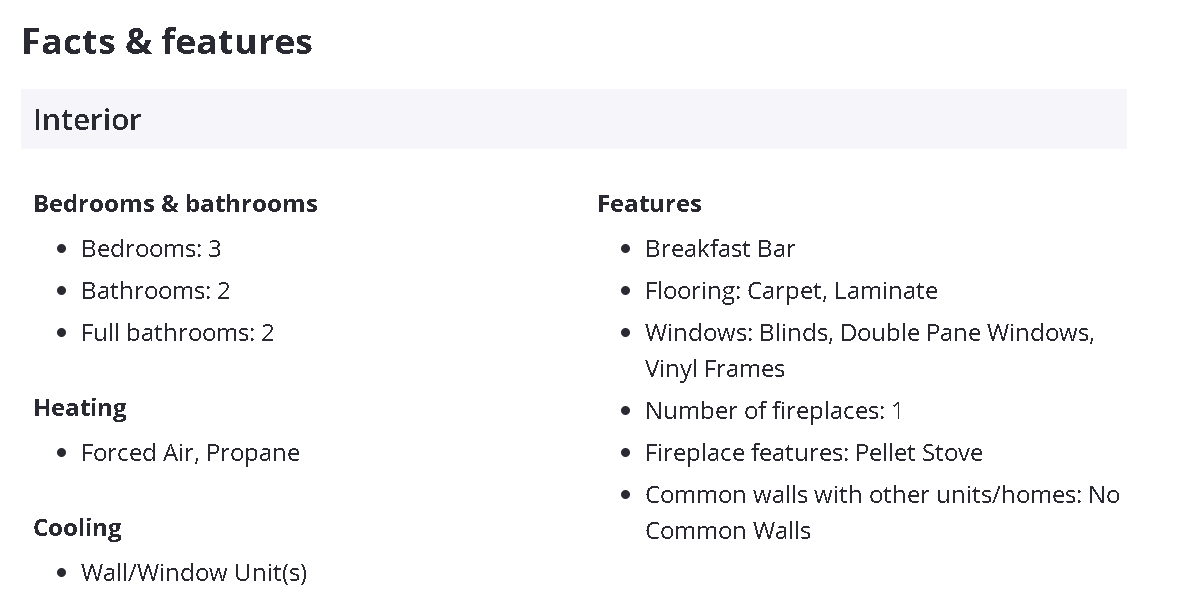Select the Full bathrooms: 2 entry

pyautogui.click(x=177, y=333)
